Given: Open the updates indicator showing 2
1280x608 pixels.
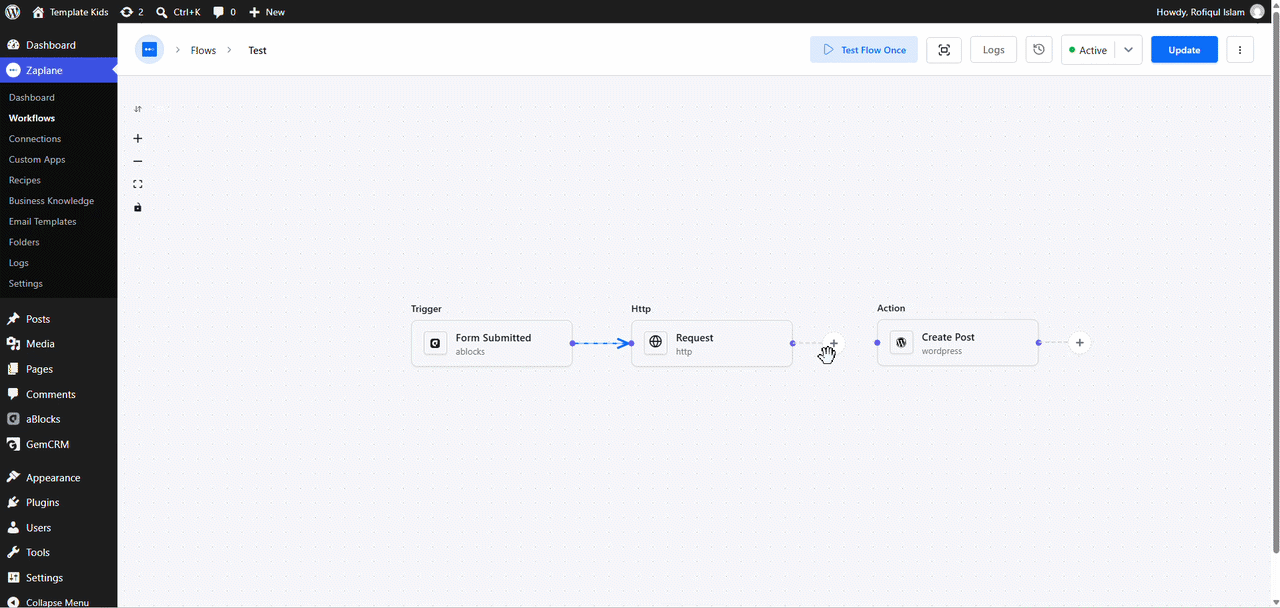Looking at the screenshot, I should point(131,12).
